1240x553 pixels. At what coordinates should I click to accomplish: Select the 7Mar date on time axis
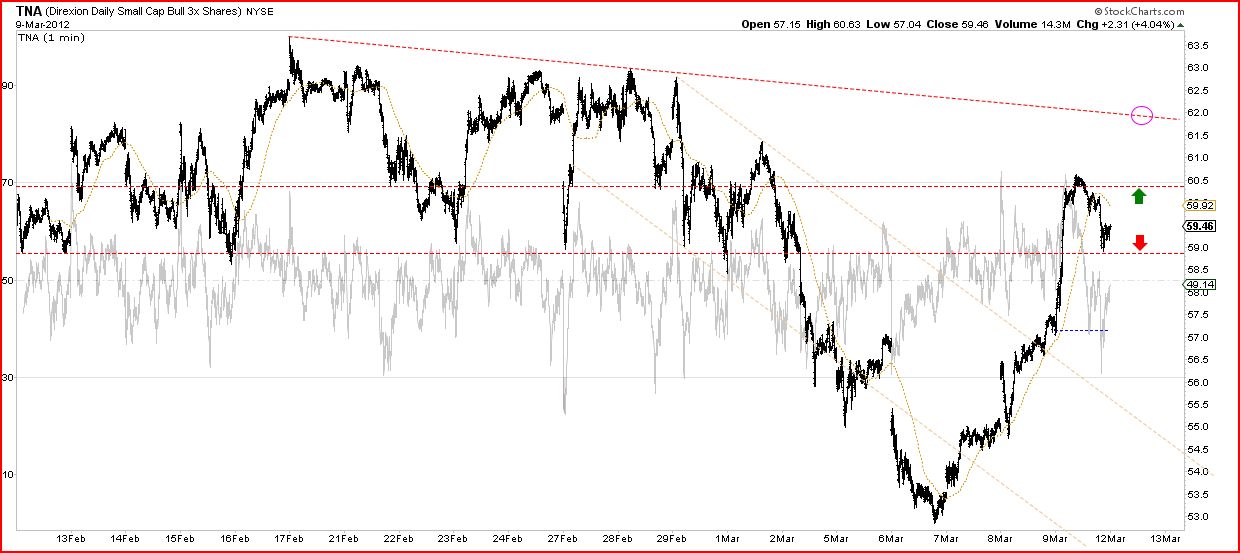[944, 537]
